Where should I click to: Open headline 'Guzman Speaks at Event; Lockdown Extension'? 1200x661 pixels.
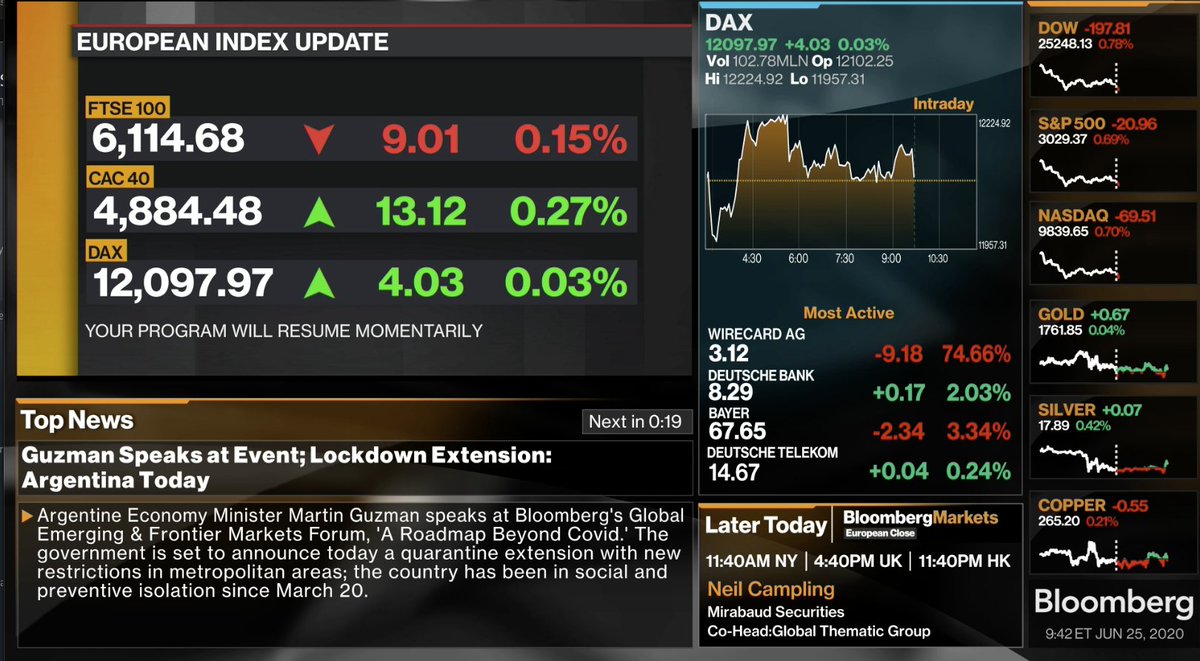click(x=286, y=467)
